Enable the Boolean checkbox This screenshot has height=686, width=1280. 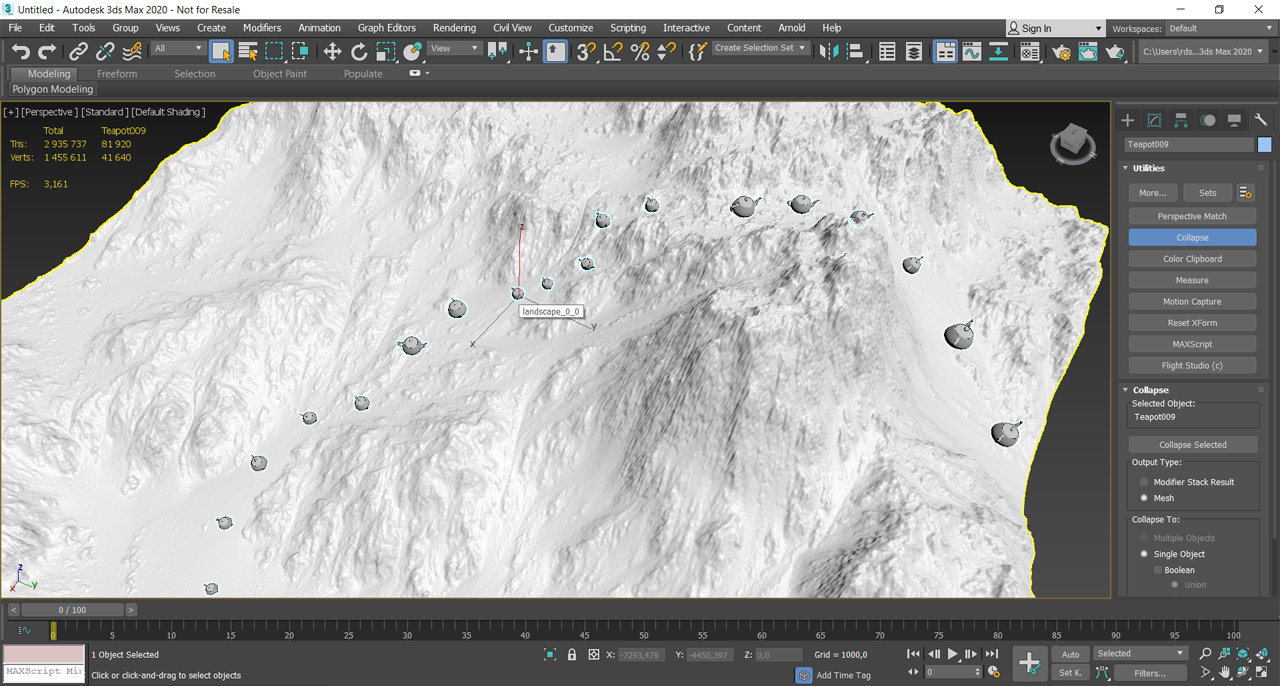(x=1158, y=570)
